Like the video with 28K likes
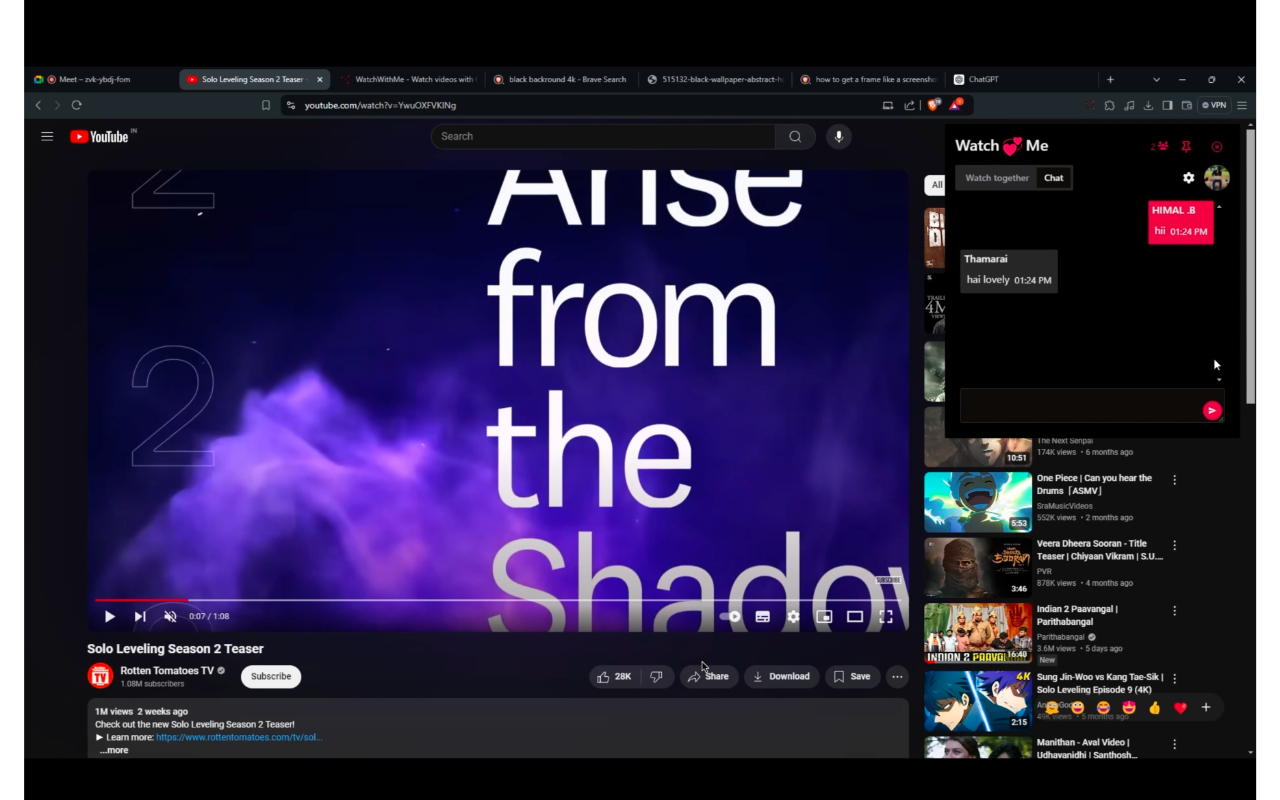This screenshot has width=1280, height=800. pos(614,677)
